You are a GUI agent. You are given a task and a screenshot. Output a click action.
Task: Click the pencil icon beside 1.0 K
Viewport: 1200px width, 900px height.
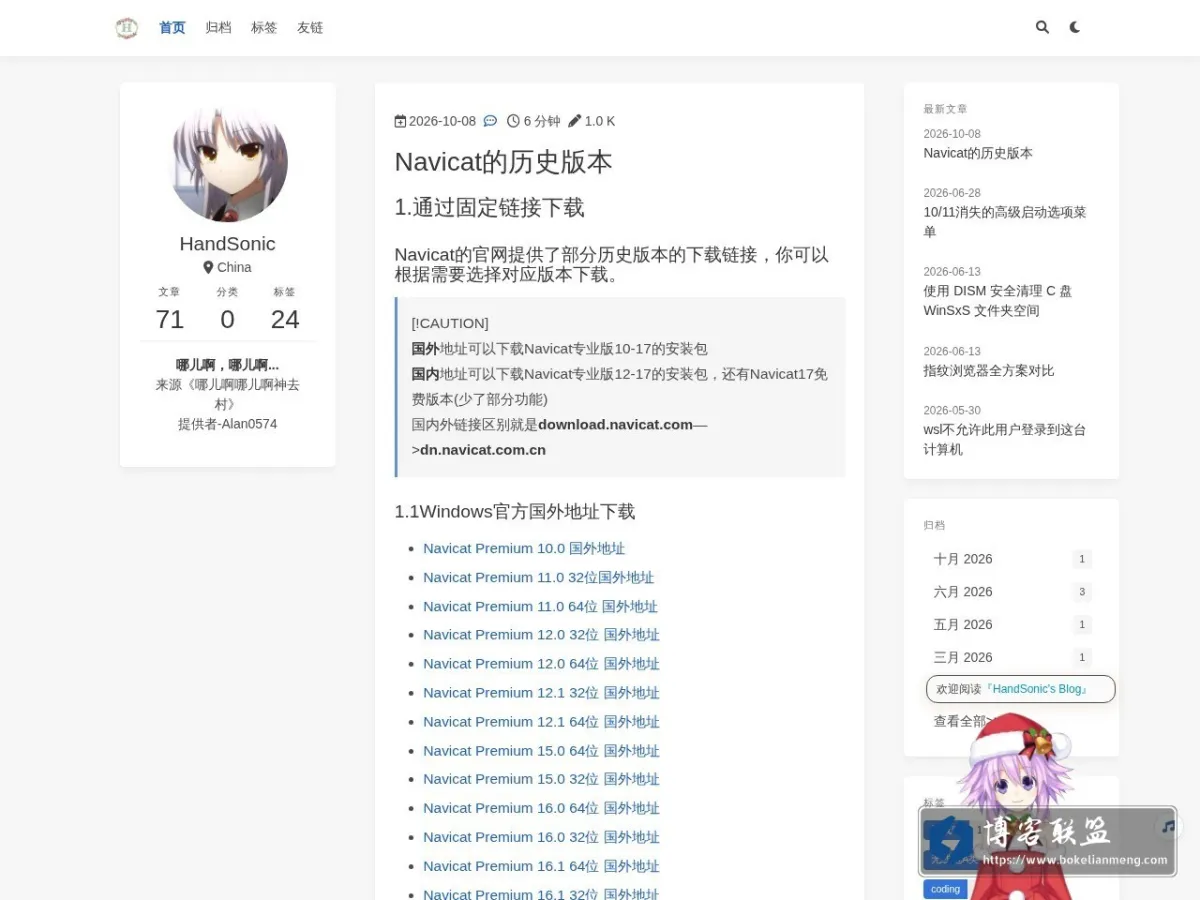coord(574,121)
